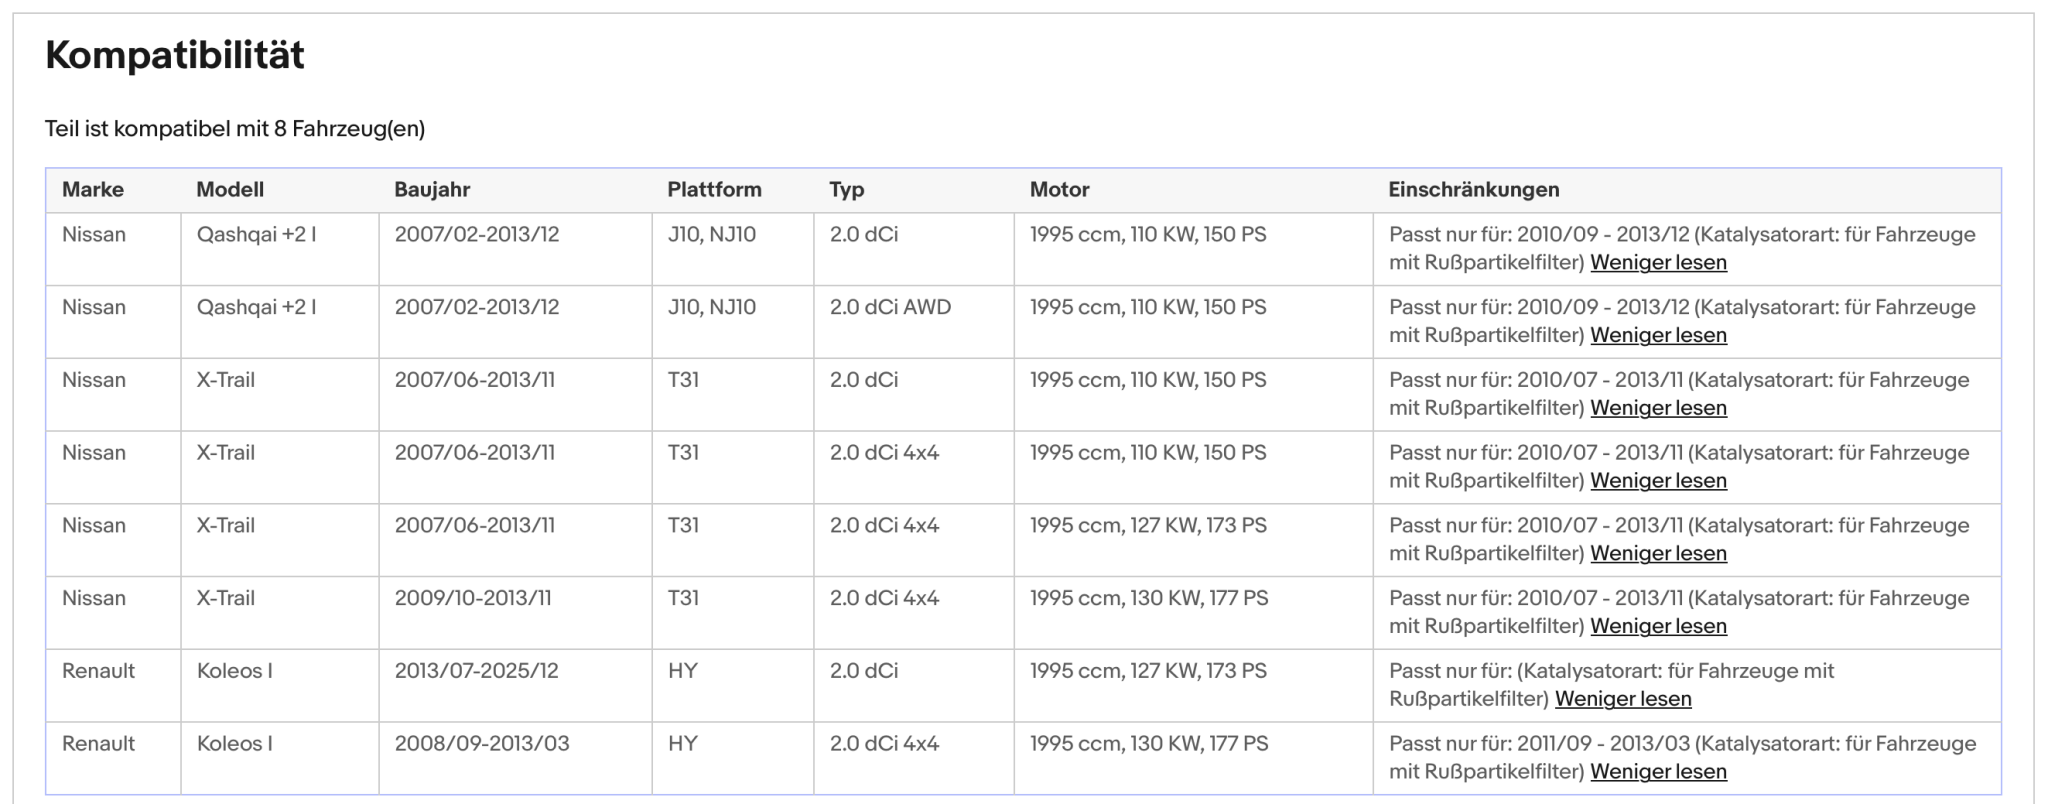Click 'Weniger lesen' in X-Trail row without 4x4
Image resolution: width=2048 pixels, height=804 pixels.
(x=1658, y=408)
